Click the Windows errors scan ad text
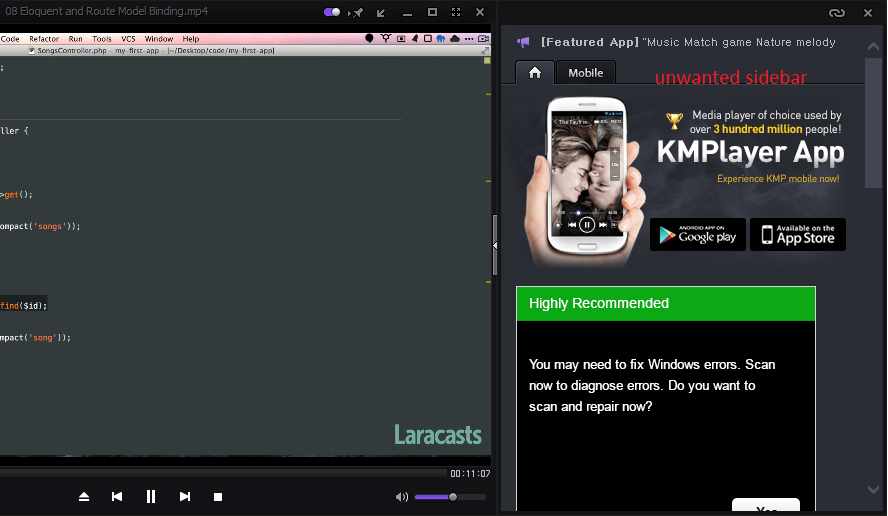The image size is (888, 516). coord(652,385)
